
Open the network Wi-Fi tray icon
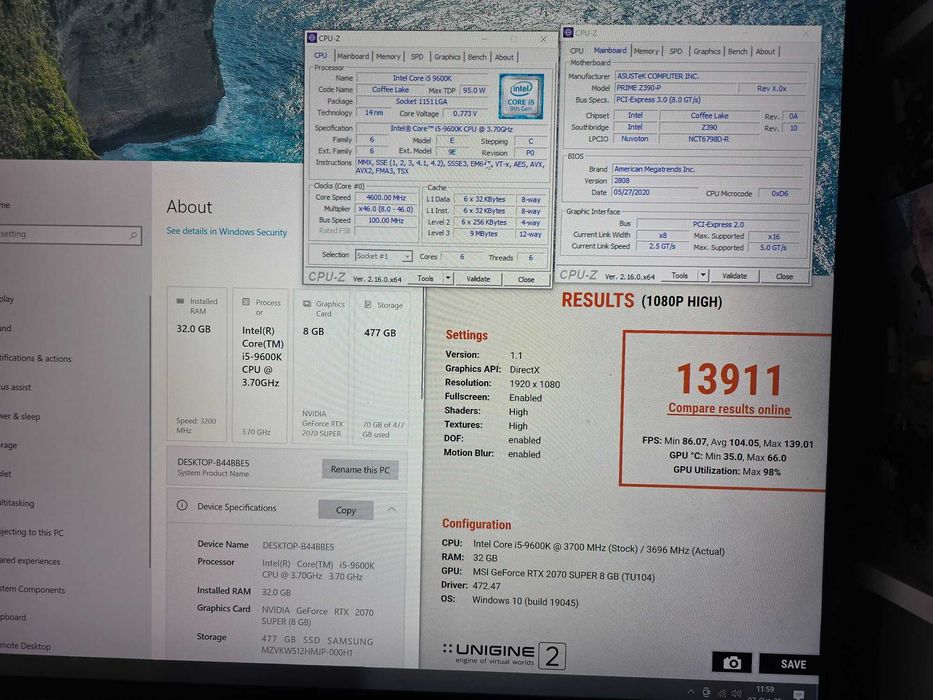tap(722, 693)
